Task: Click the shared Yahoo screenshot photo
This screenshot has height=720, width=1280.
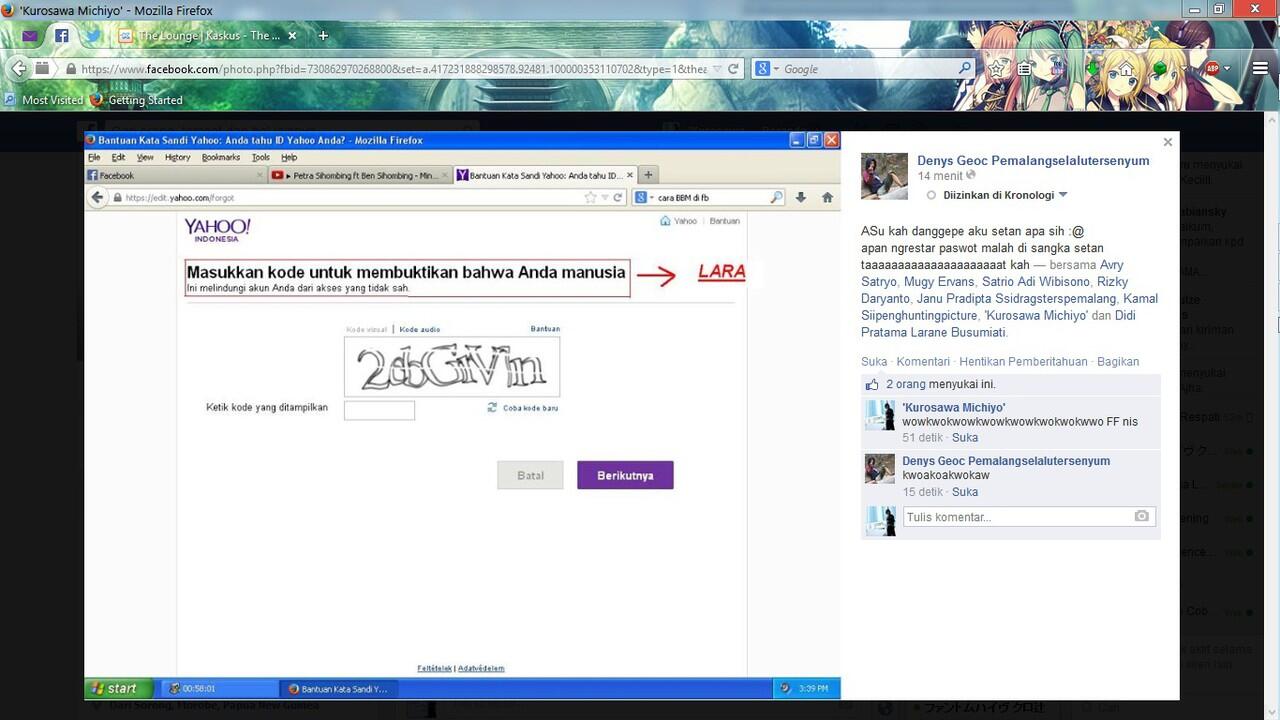Action: click(462, 415)
